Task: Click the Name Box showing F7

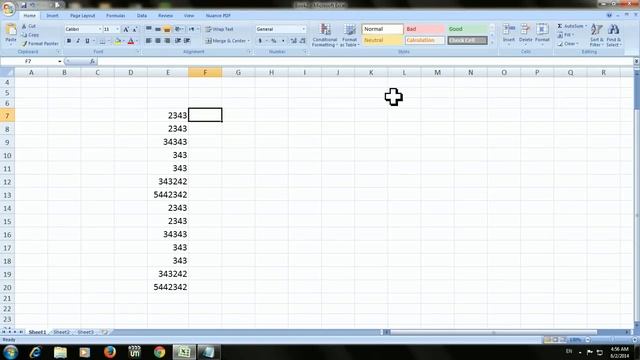Action: pyautogui.click(x=29, y=61)
